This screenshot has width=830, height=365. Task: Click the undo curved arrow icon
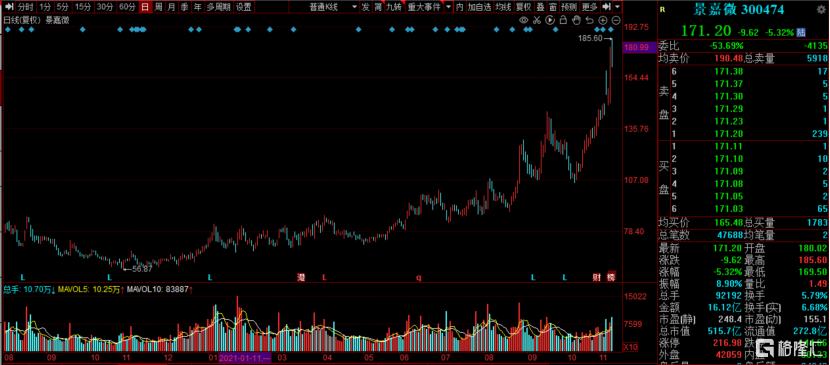[589, 20]
